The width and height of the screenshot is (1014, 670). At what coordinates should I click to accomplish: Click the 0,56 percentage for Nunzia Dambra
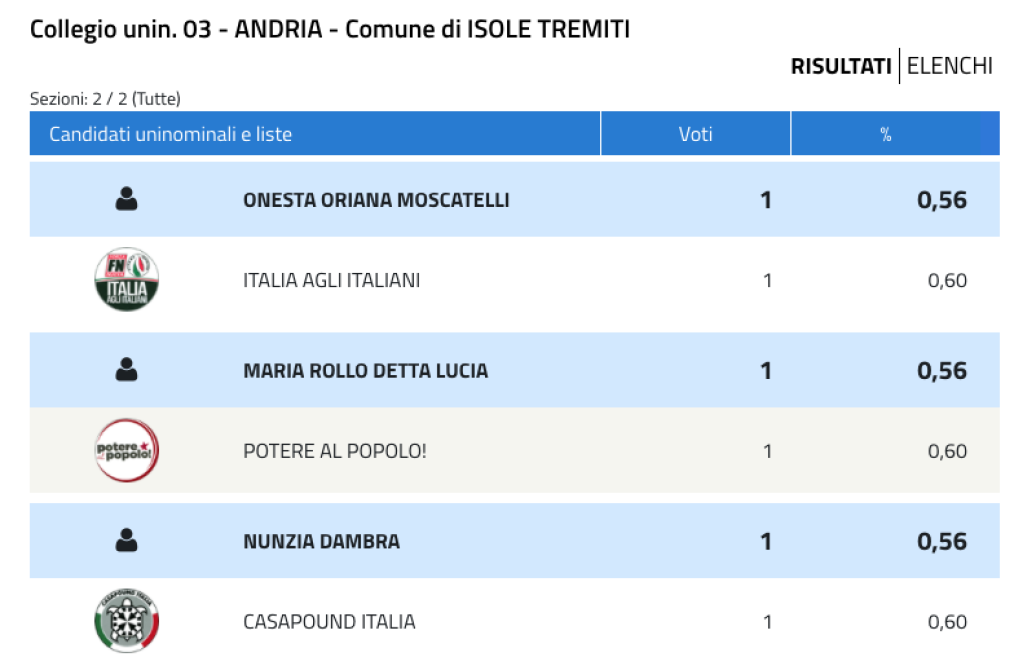pos(942,541)
